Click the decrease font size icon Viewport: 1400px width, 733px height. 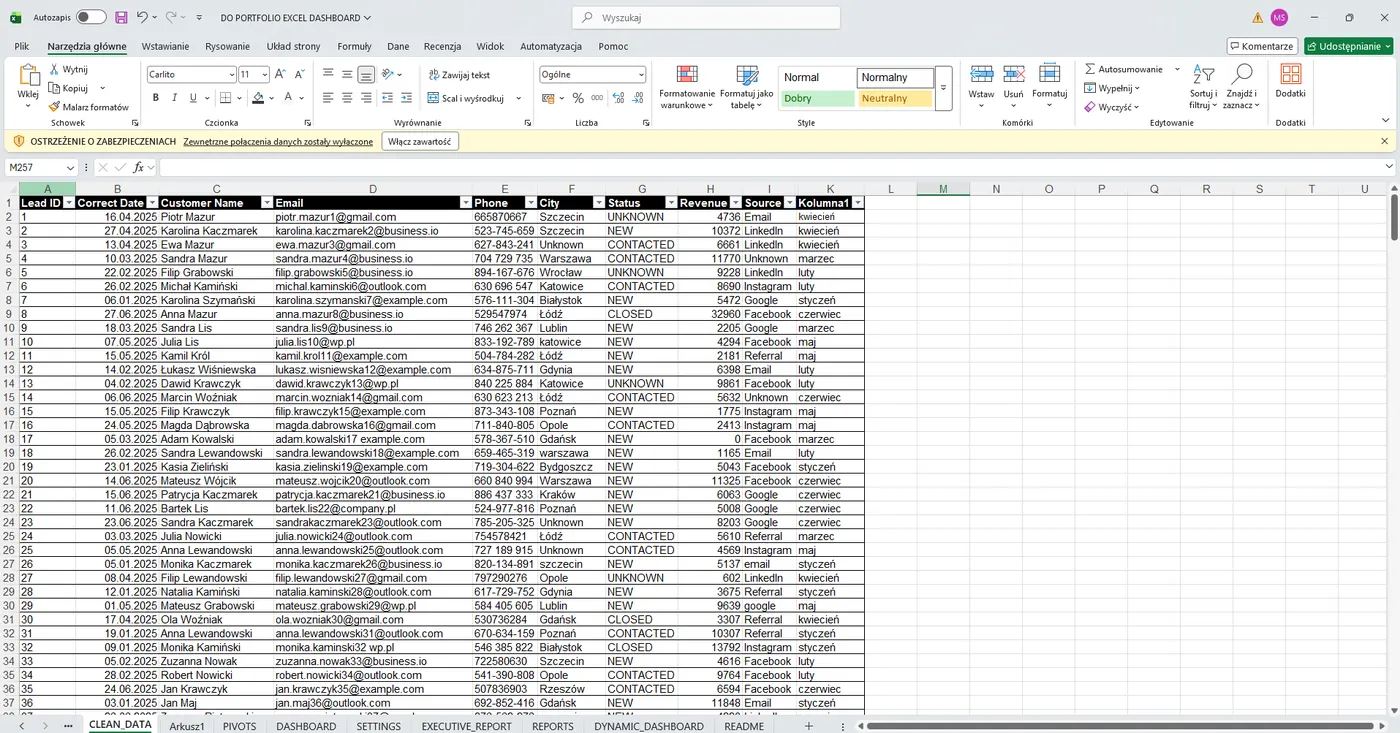pos(299,74)
